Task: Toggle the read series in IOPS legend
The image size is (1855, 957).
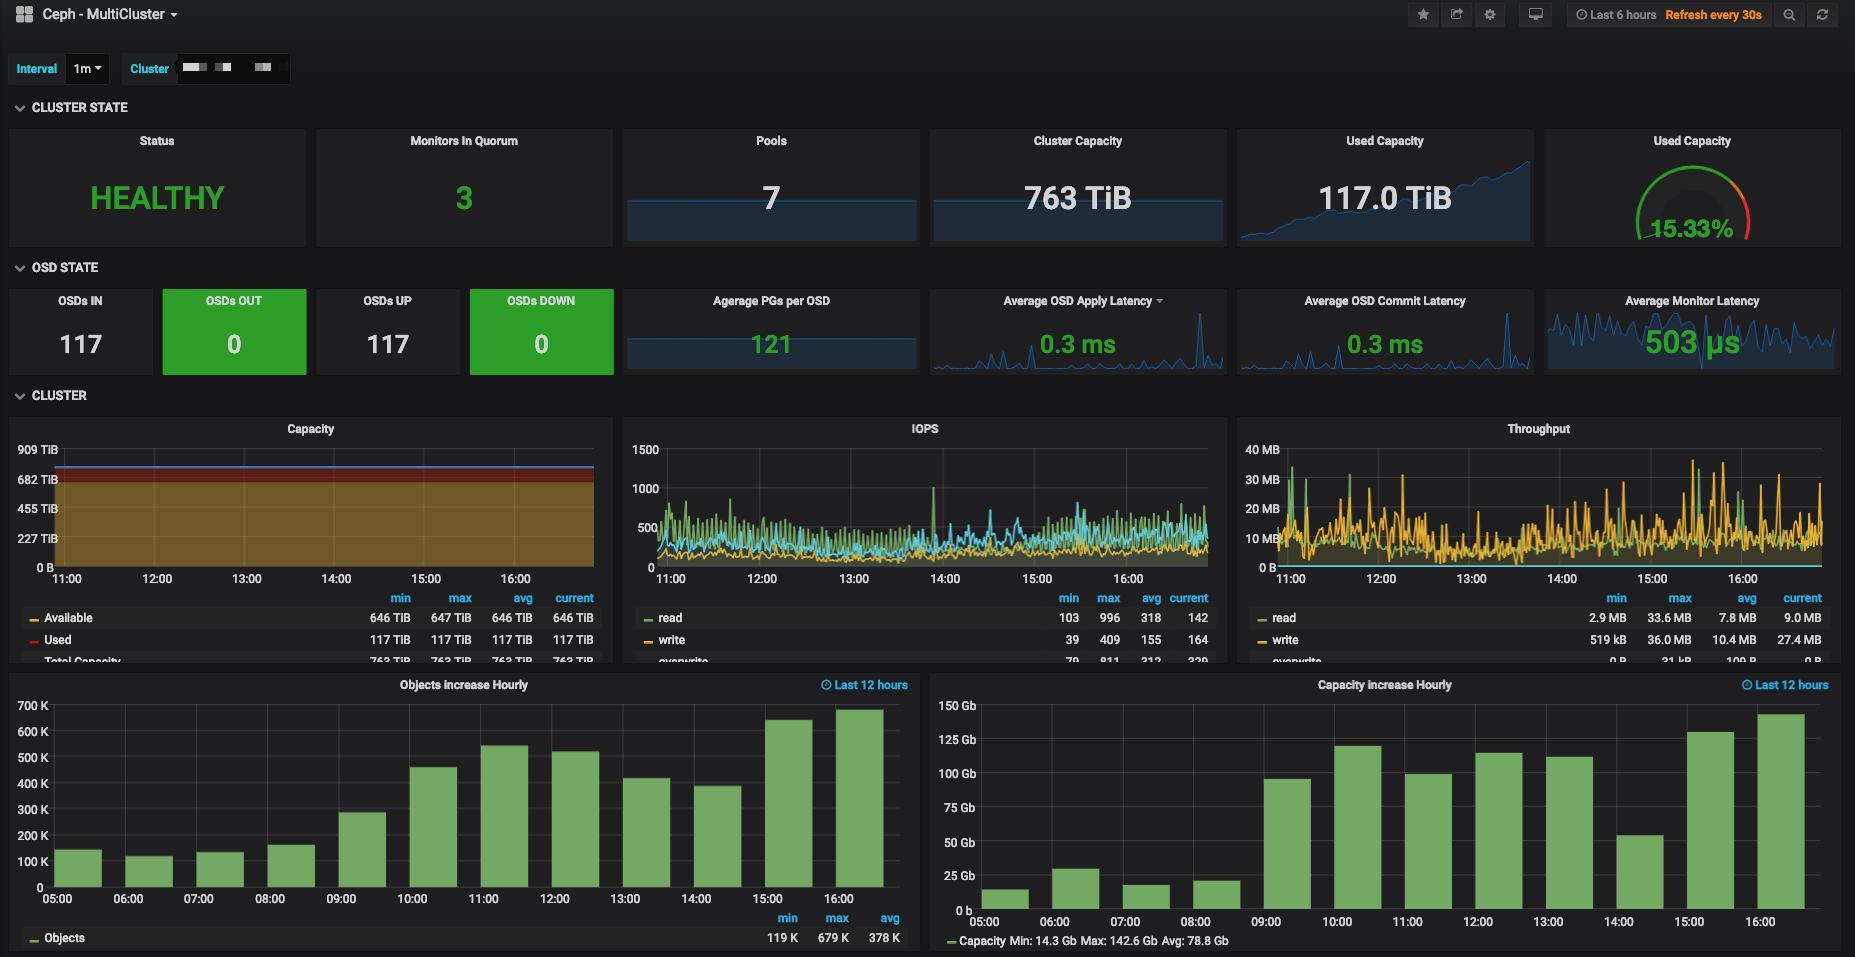Action: click(x=670, y=618)
